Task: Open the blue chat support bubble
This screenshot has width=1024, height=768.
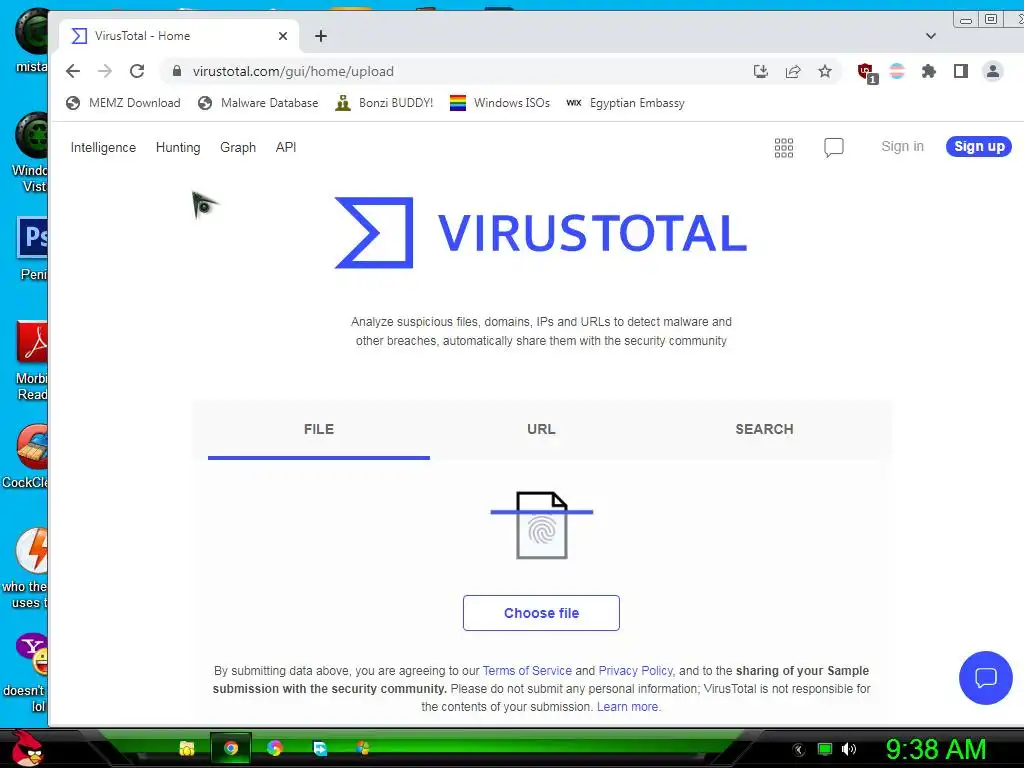Action: [x=985, y=678]
